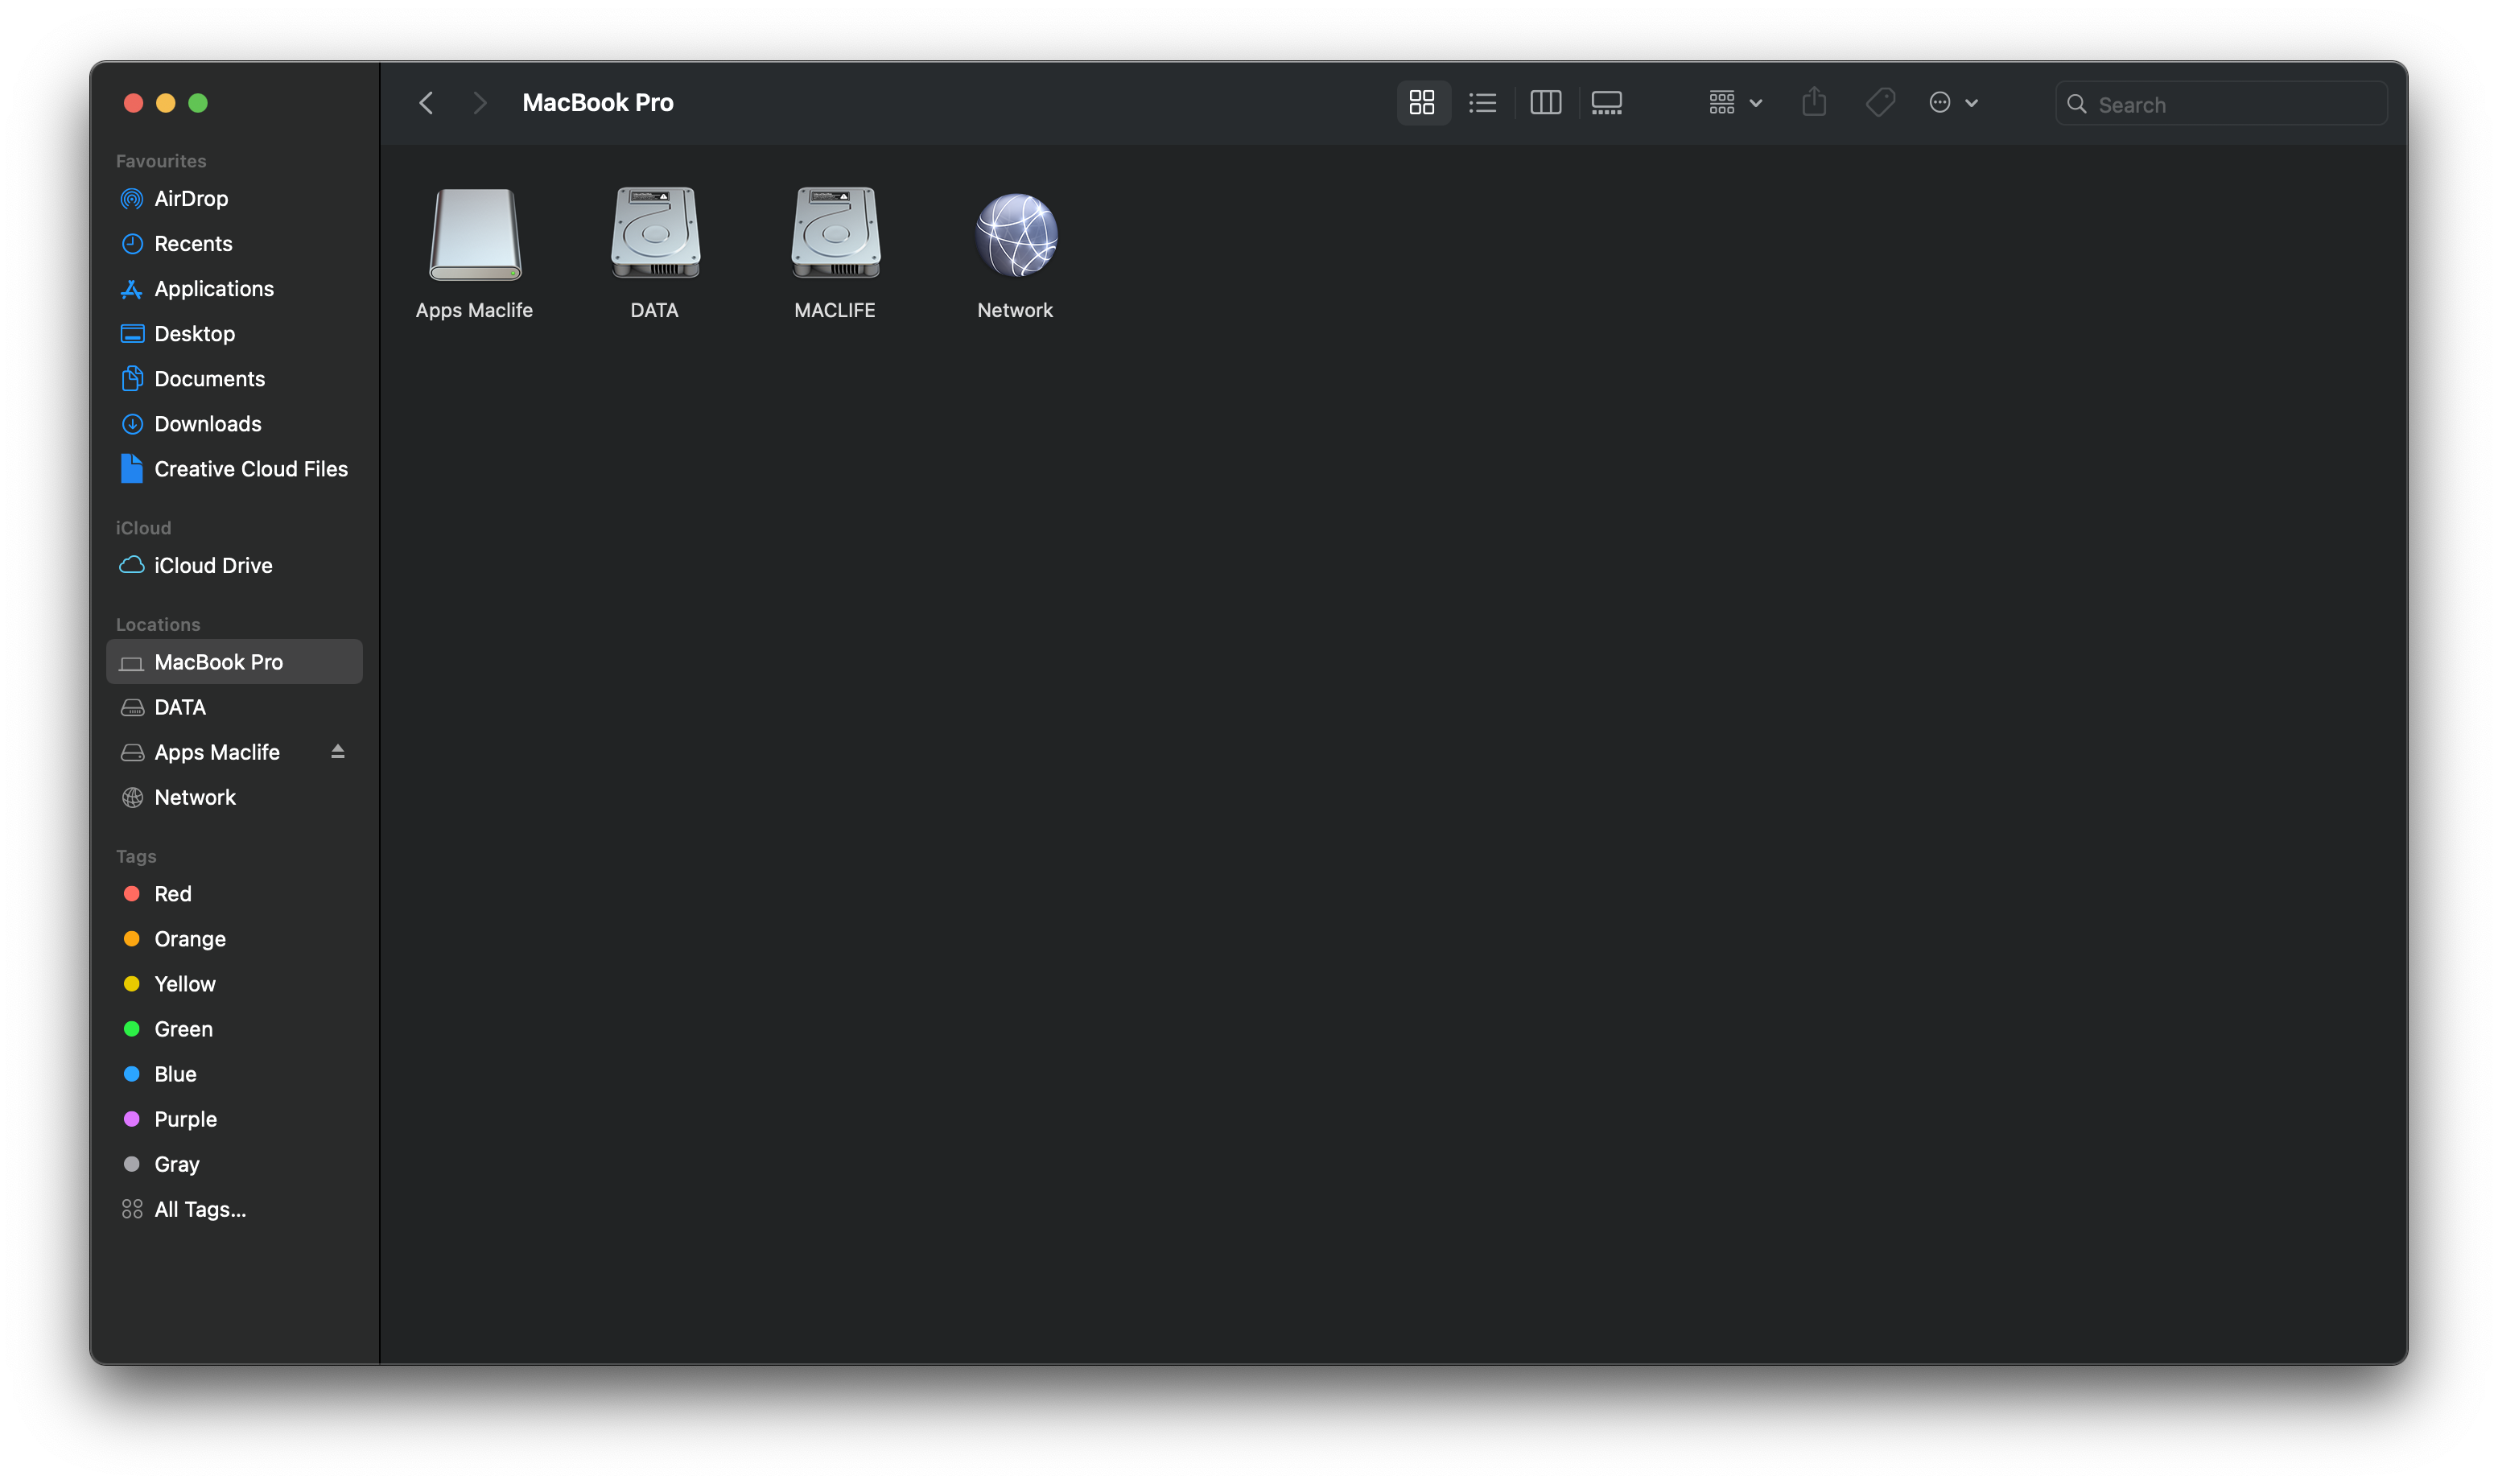Select the Purple tag swatch
Screen dimensions: 2498x1484
coord(133,1118)
